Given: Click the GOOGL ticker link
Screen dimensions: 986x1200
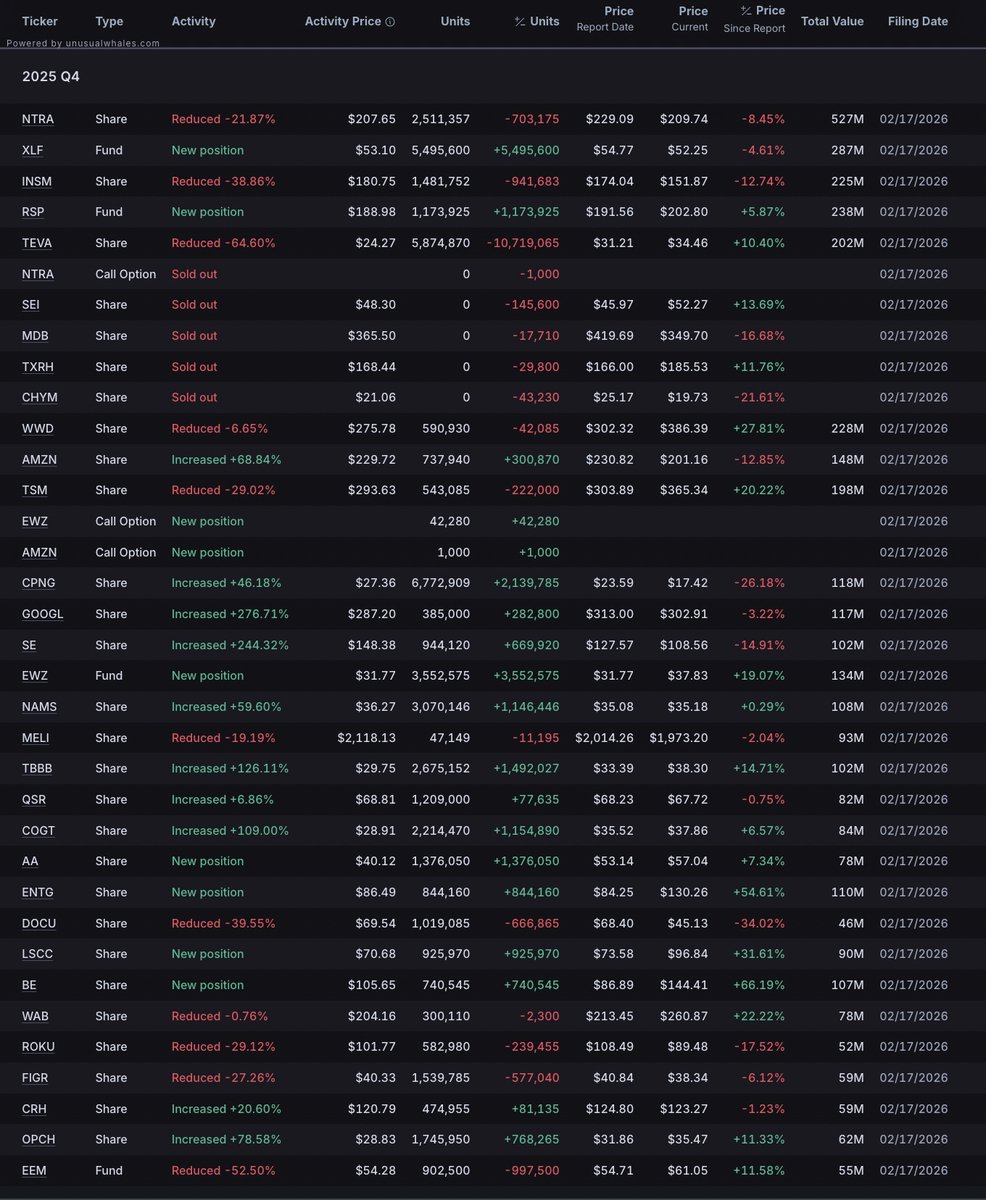Looking at the screenshot, I should click(x=42, y=614).
